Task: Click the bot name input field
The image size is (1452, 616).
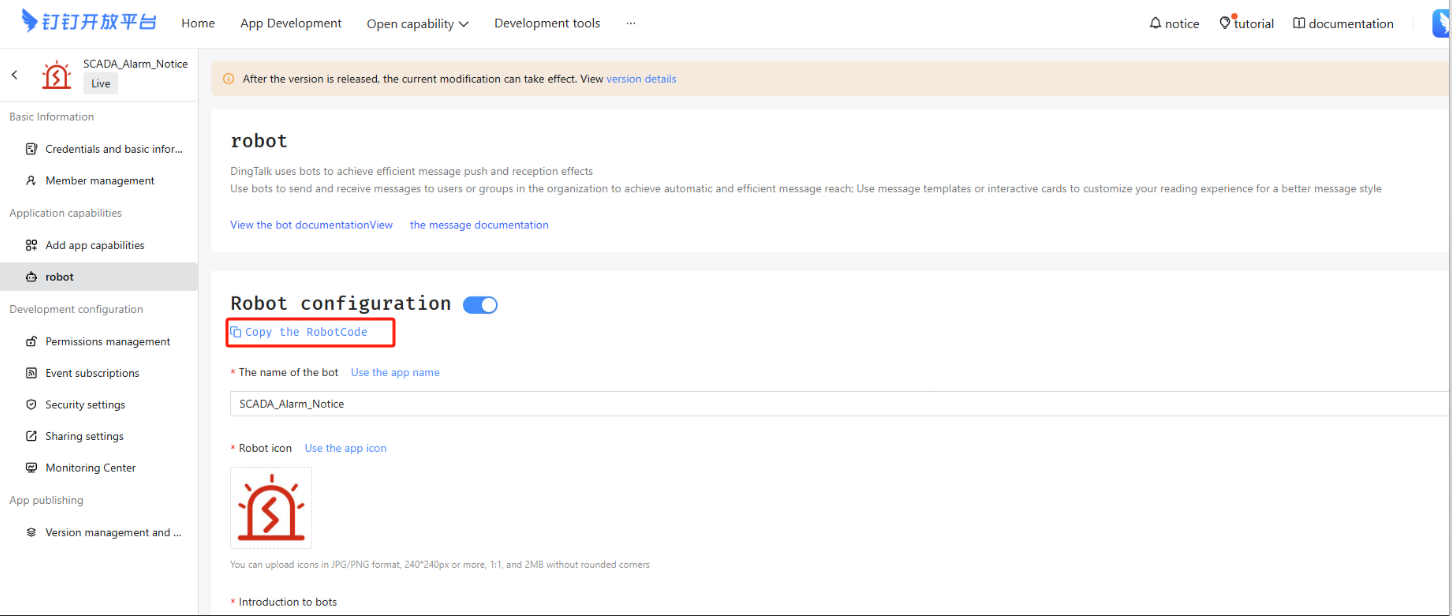Action: click(x=800, y=404)
